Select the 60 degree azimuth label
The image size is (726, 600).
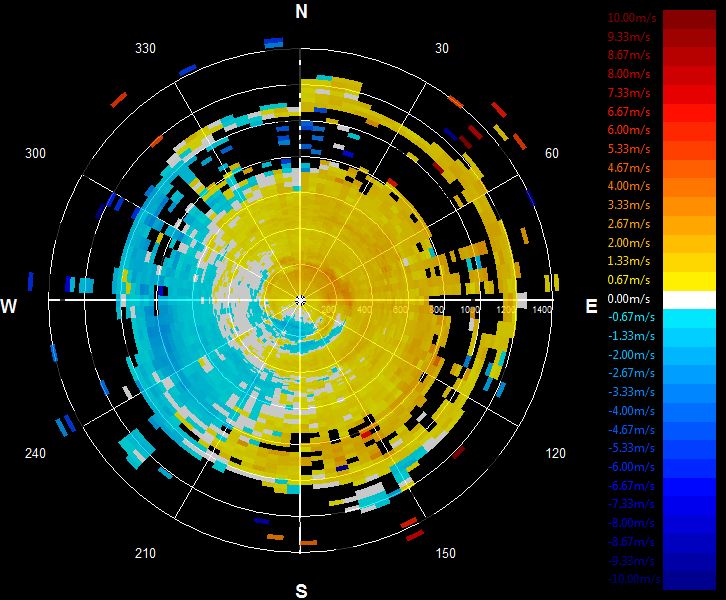pos(551,153)
